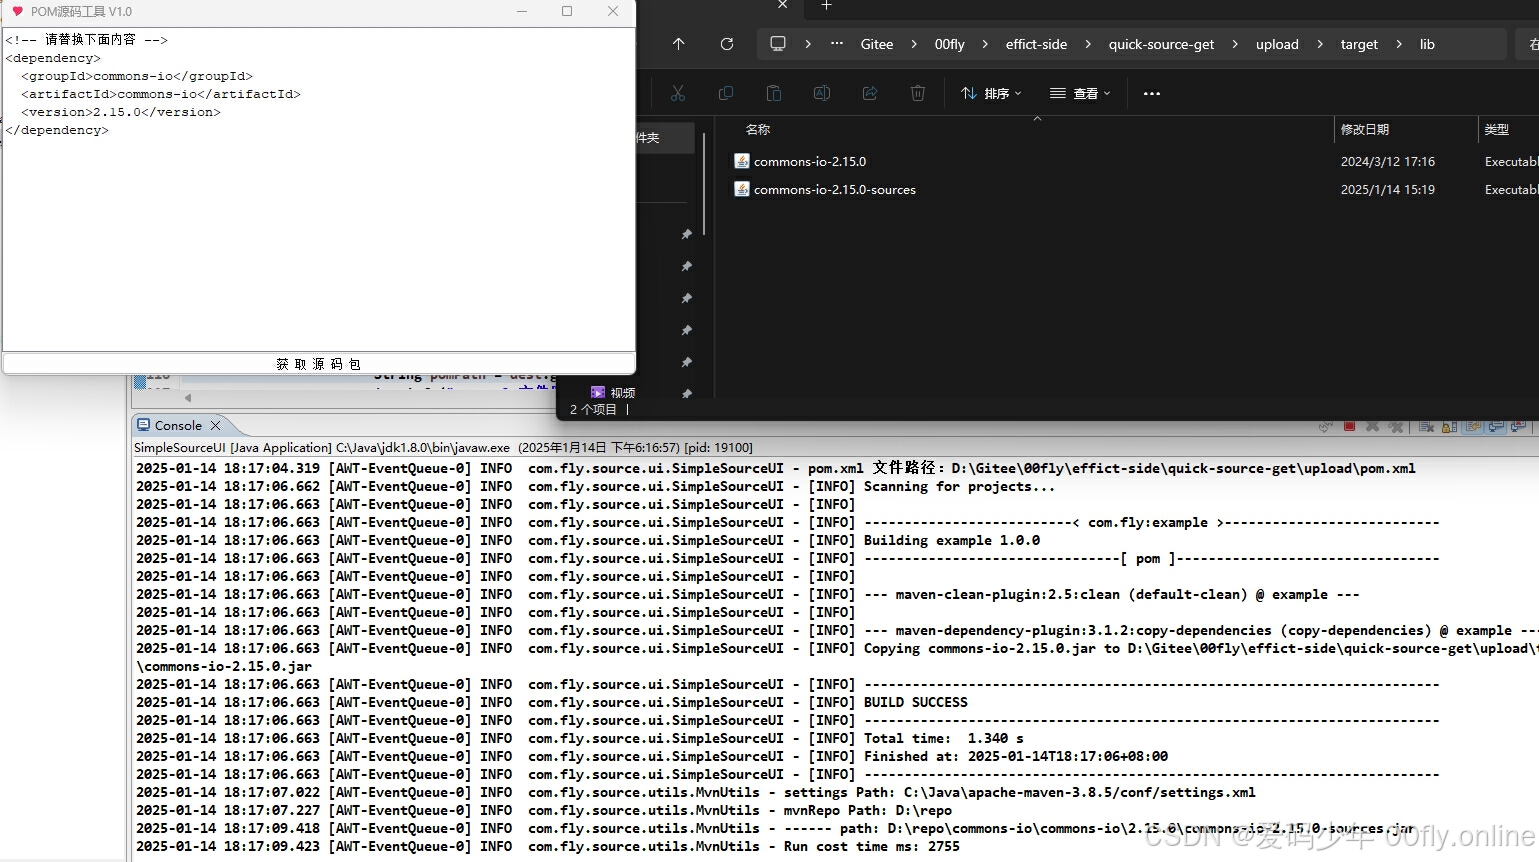1539x862 pixels.
Task: Click the Delete trash icon in Explorer
Action: click(918, 93)
